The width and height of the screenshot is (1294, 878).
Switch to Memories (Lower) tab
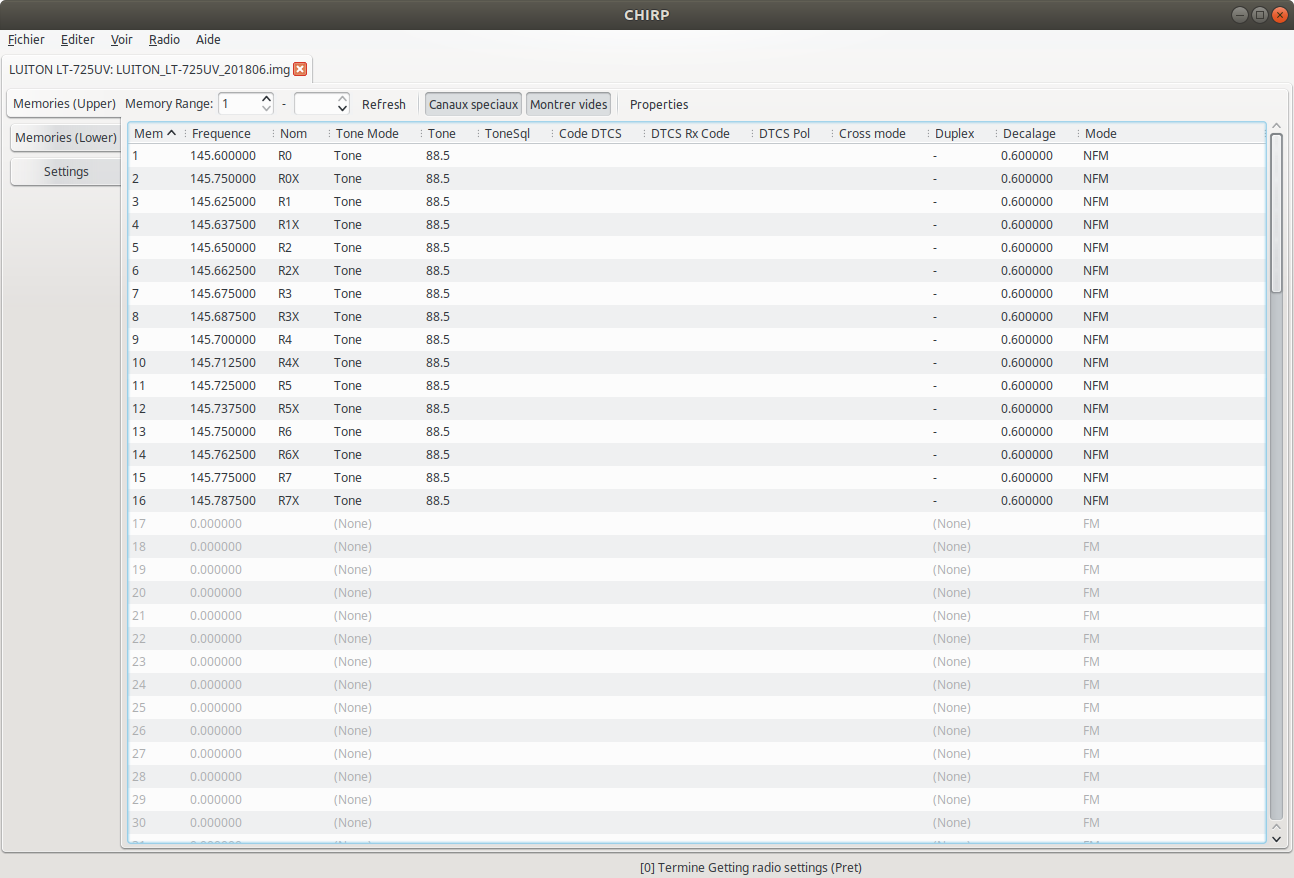coord(66,137)
